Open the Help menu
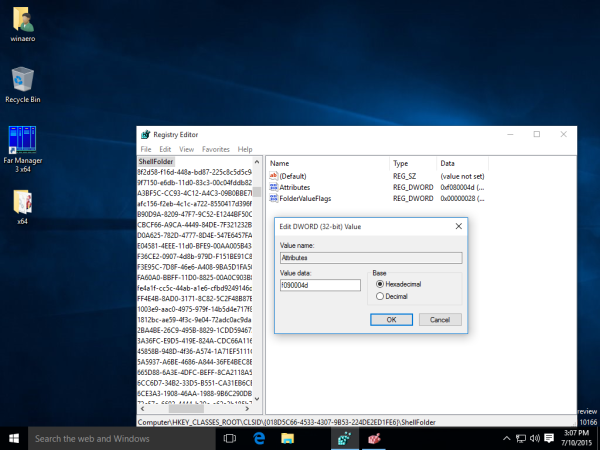This screenshot has width=600, height=450. 245,149
